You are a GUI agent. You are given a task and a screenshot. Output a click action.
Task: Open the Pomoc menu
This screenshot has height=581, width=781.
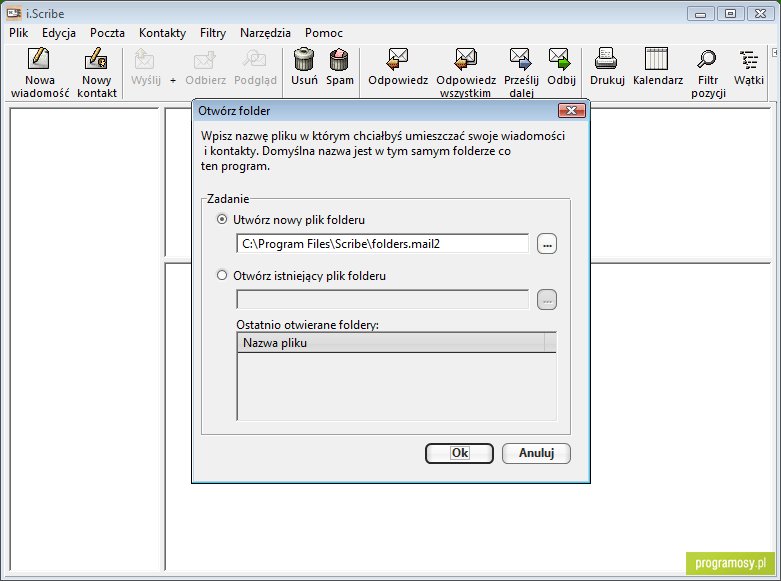pyautogui.click(x=324, y=33)
